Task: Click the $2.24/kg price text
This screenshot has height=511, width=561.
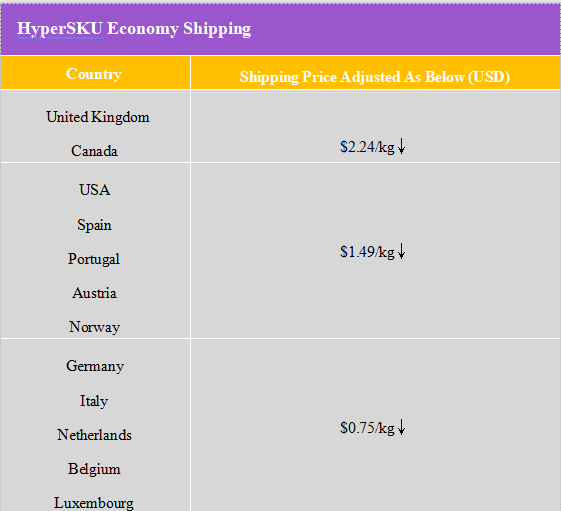Action: click(367, 147)
